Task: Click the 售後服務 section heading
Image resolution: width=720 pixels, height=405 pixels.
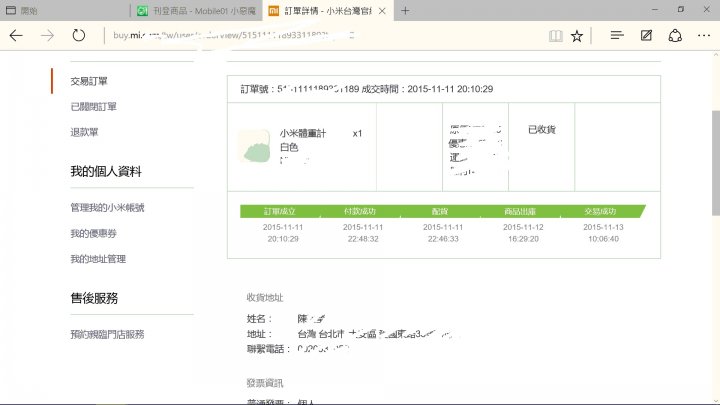Action: pyautogui.click(x=94, y=298)
